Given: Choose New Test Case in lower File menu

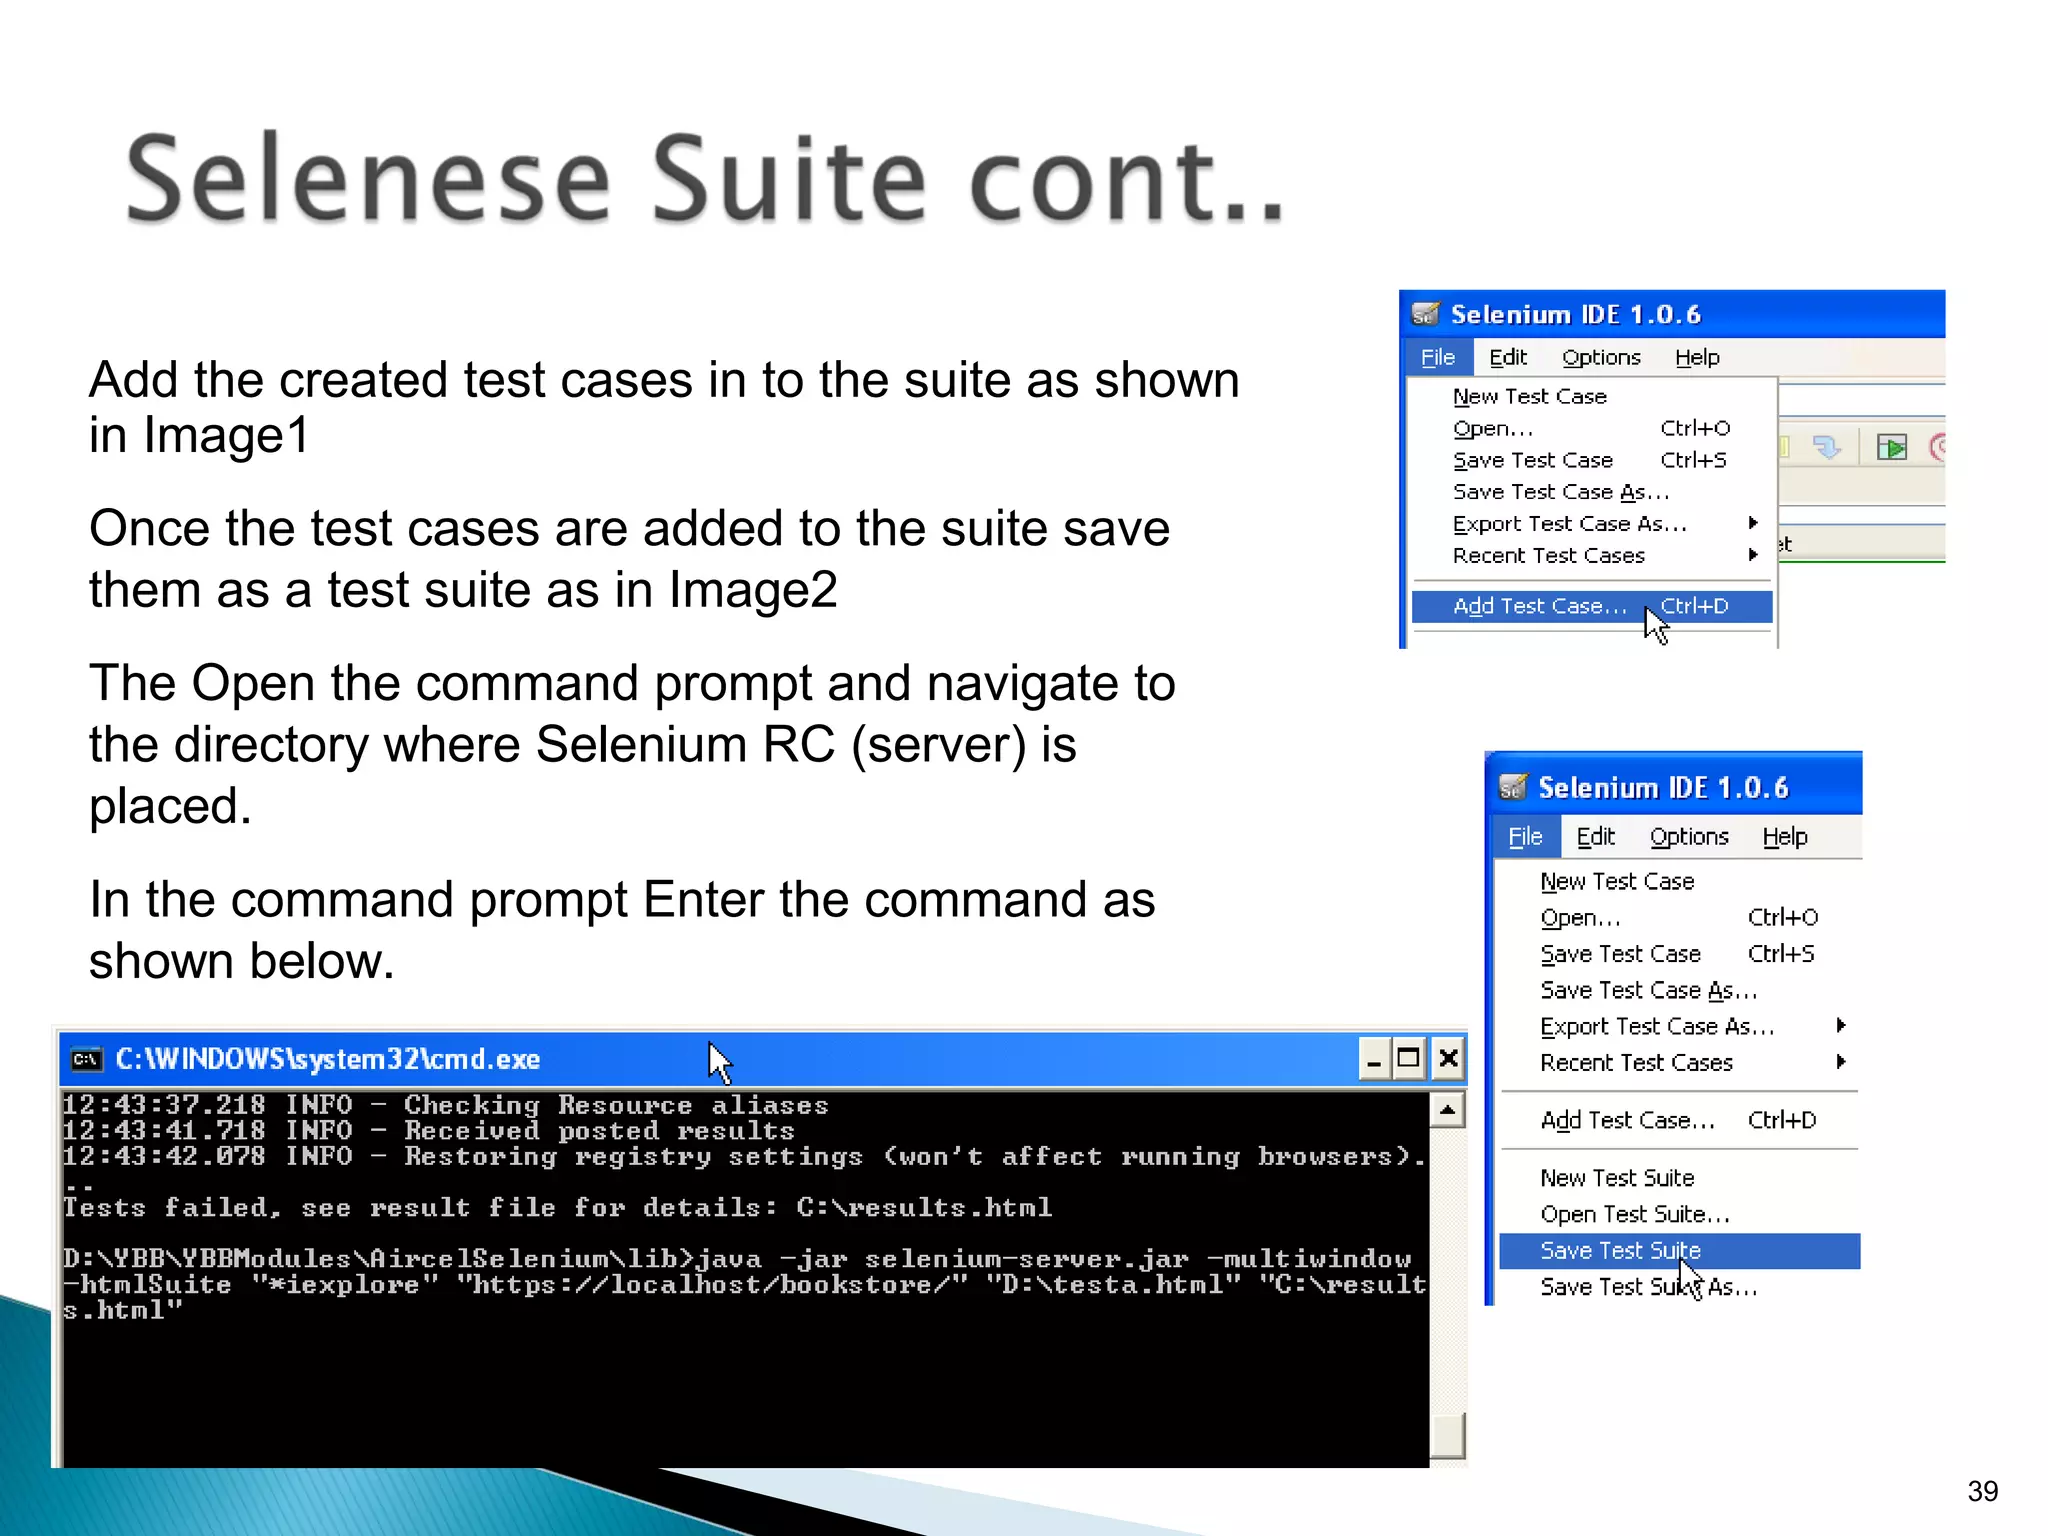Looking at the screenshot, I should pos(1680,881).
